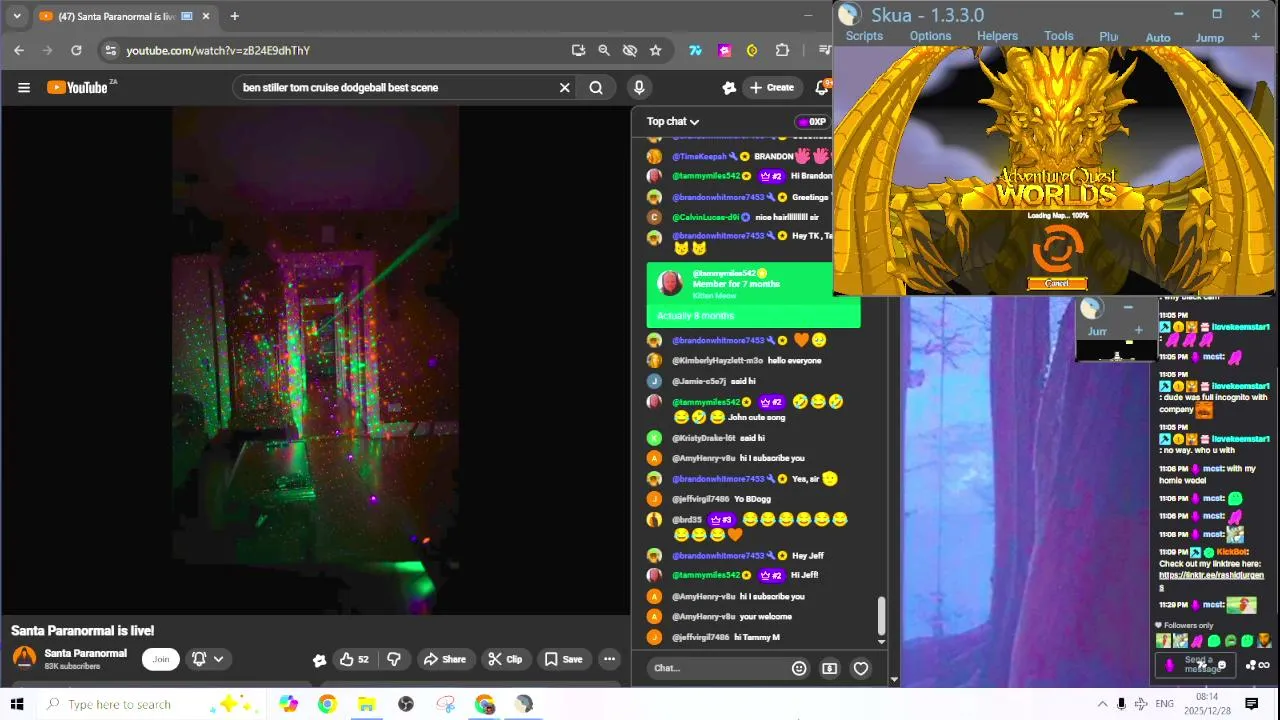Screen dimensions: 1280x720
Task: View site information icon in address bar
Action: 111,50
